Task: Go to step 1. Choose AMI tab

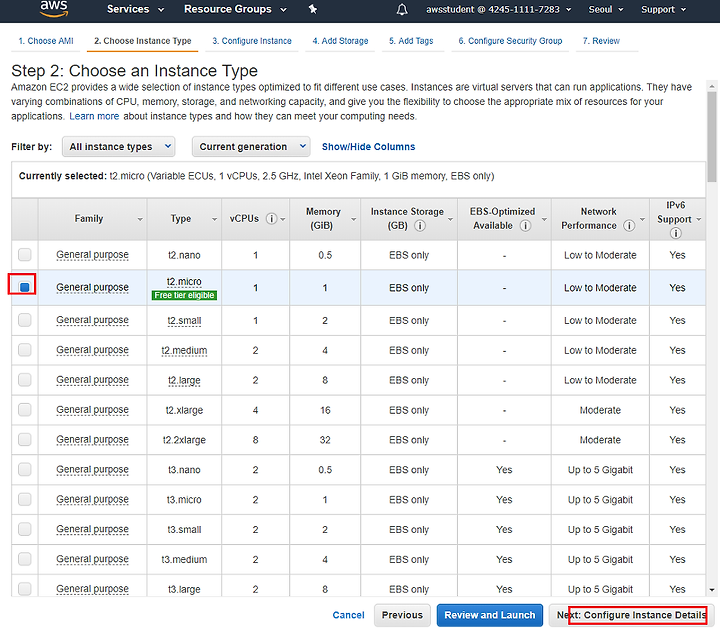Action: [46, 41]
